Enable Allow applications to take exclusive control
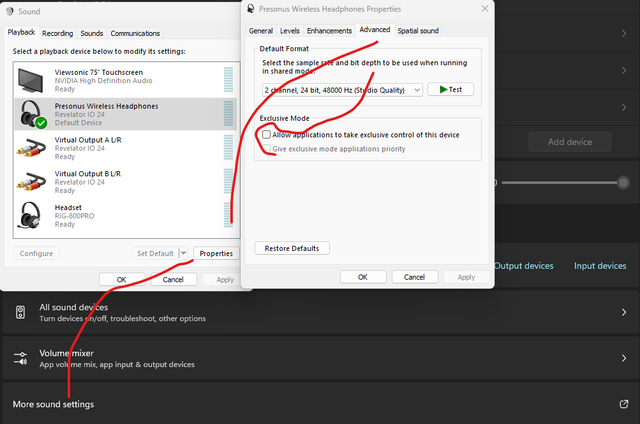The height and width of the screenshot is (424, 640). point(266,135)
